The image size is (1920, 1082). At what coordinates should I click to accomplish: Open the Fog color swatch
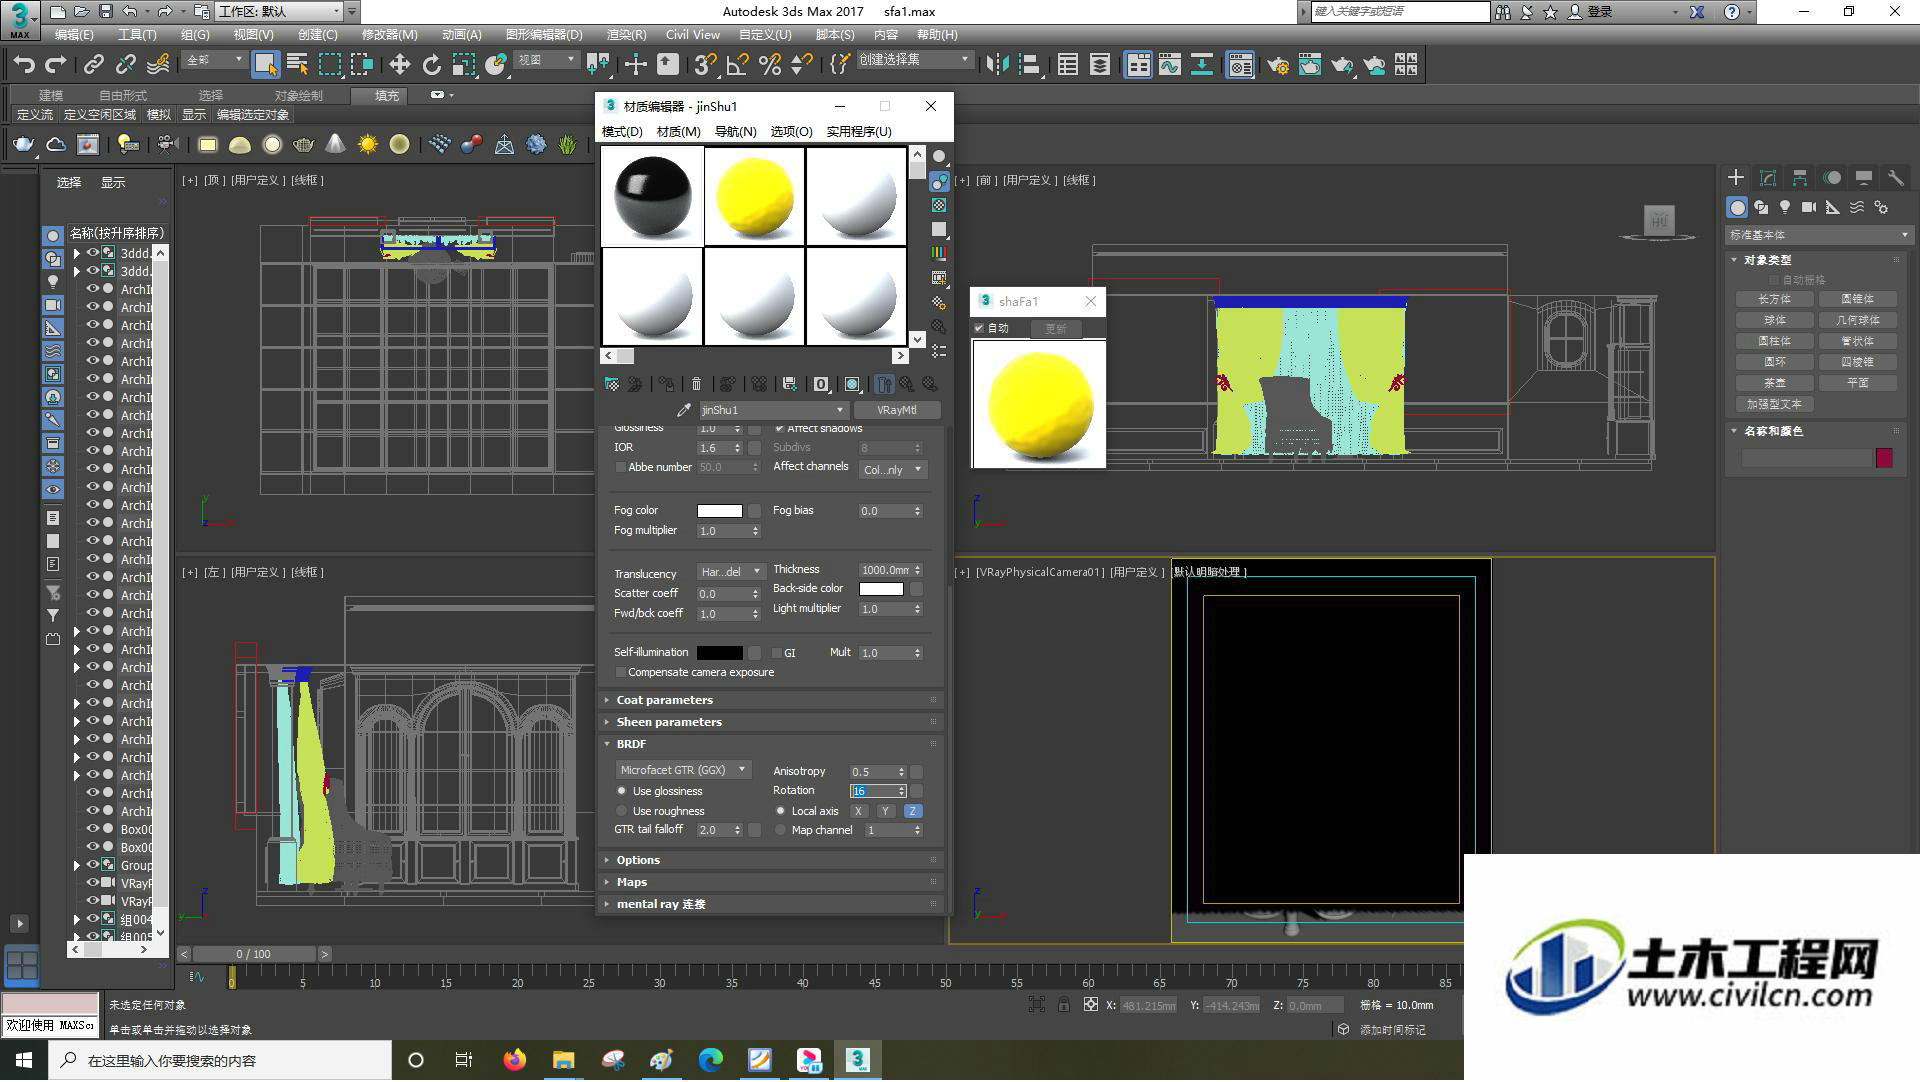point(720,511)
